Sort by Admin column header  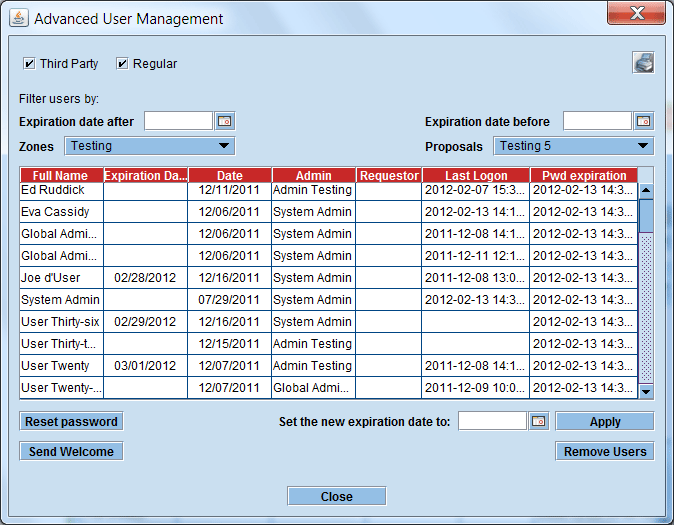[314, 175]
